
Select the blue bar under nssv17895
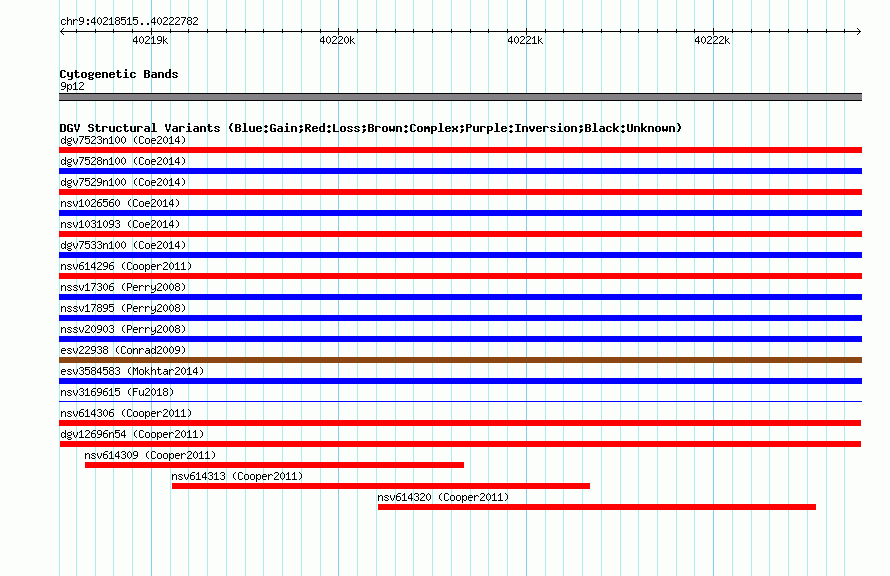[460, 318]
